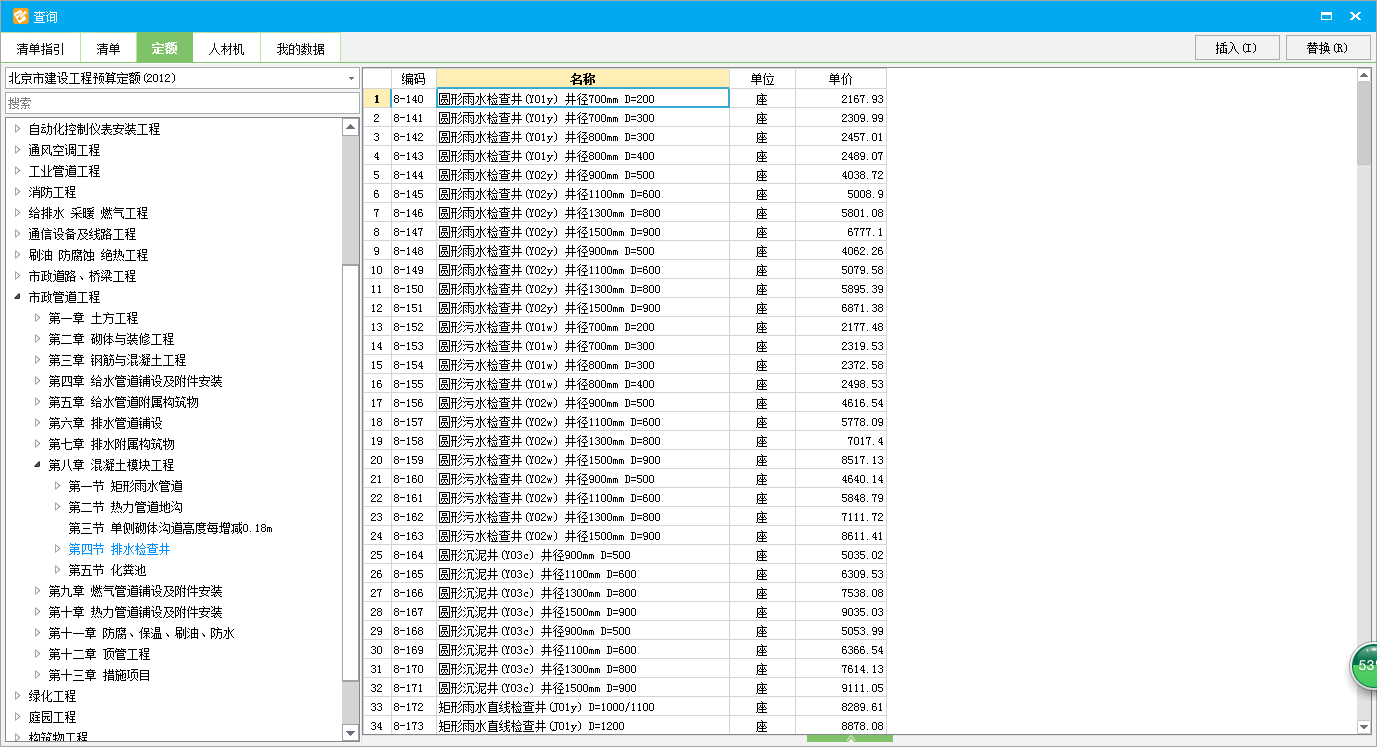This screenshot has height=747, width=1377.
Task: Expand 第九章 燃气管道铺设及附件安装 arrow
Action: click(x=37, y=591)
